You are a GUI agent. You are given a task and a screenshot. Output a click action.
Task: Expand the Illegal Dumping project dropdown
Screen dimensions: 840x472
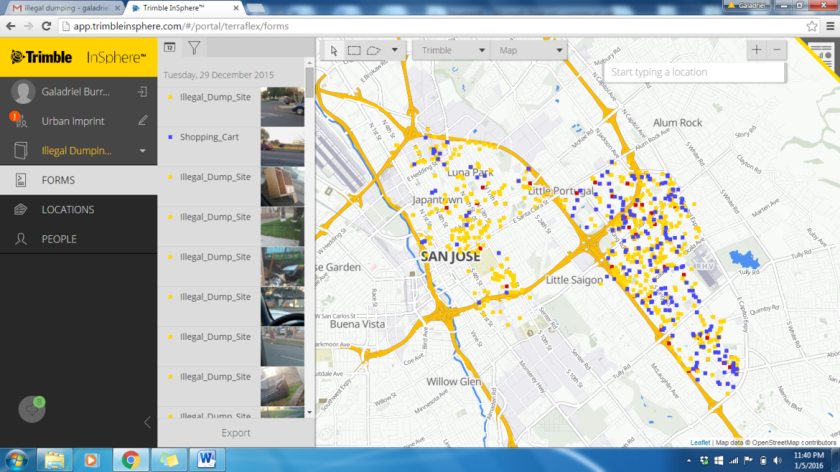[x=142, y=151]
